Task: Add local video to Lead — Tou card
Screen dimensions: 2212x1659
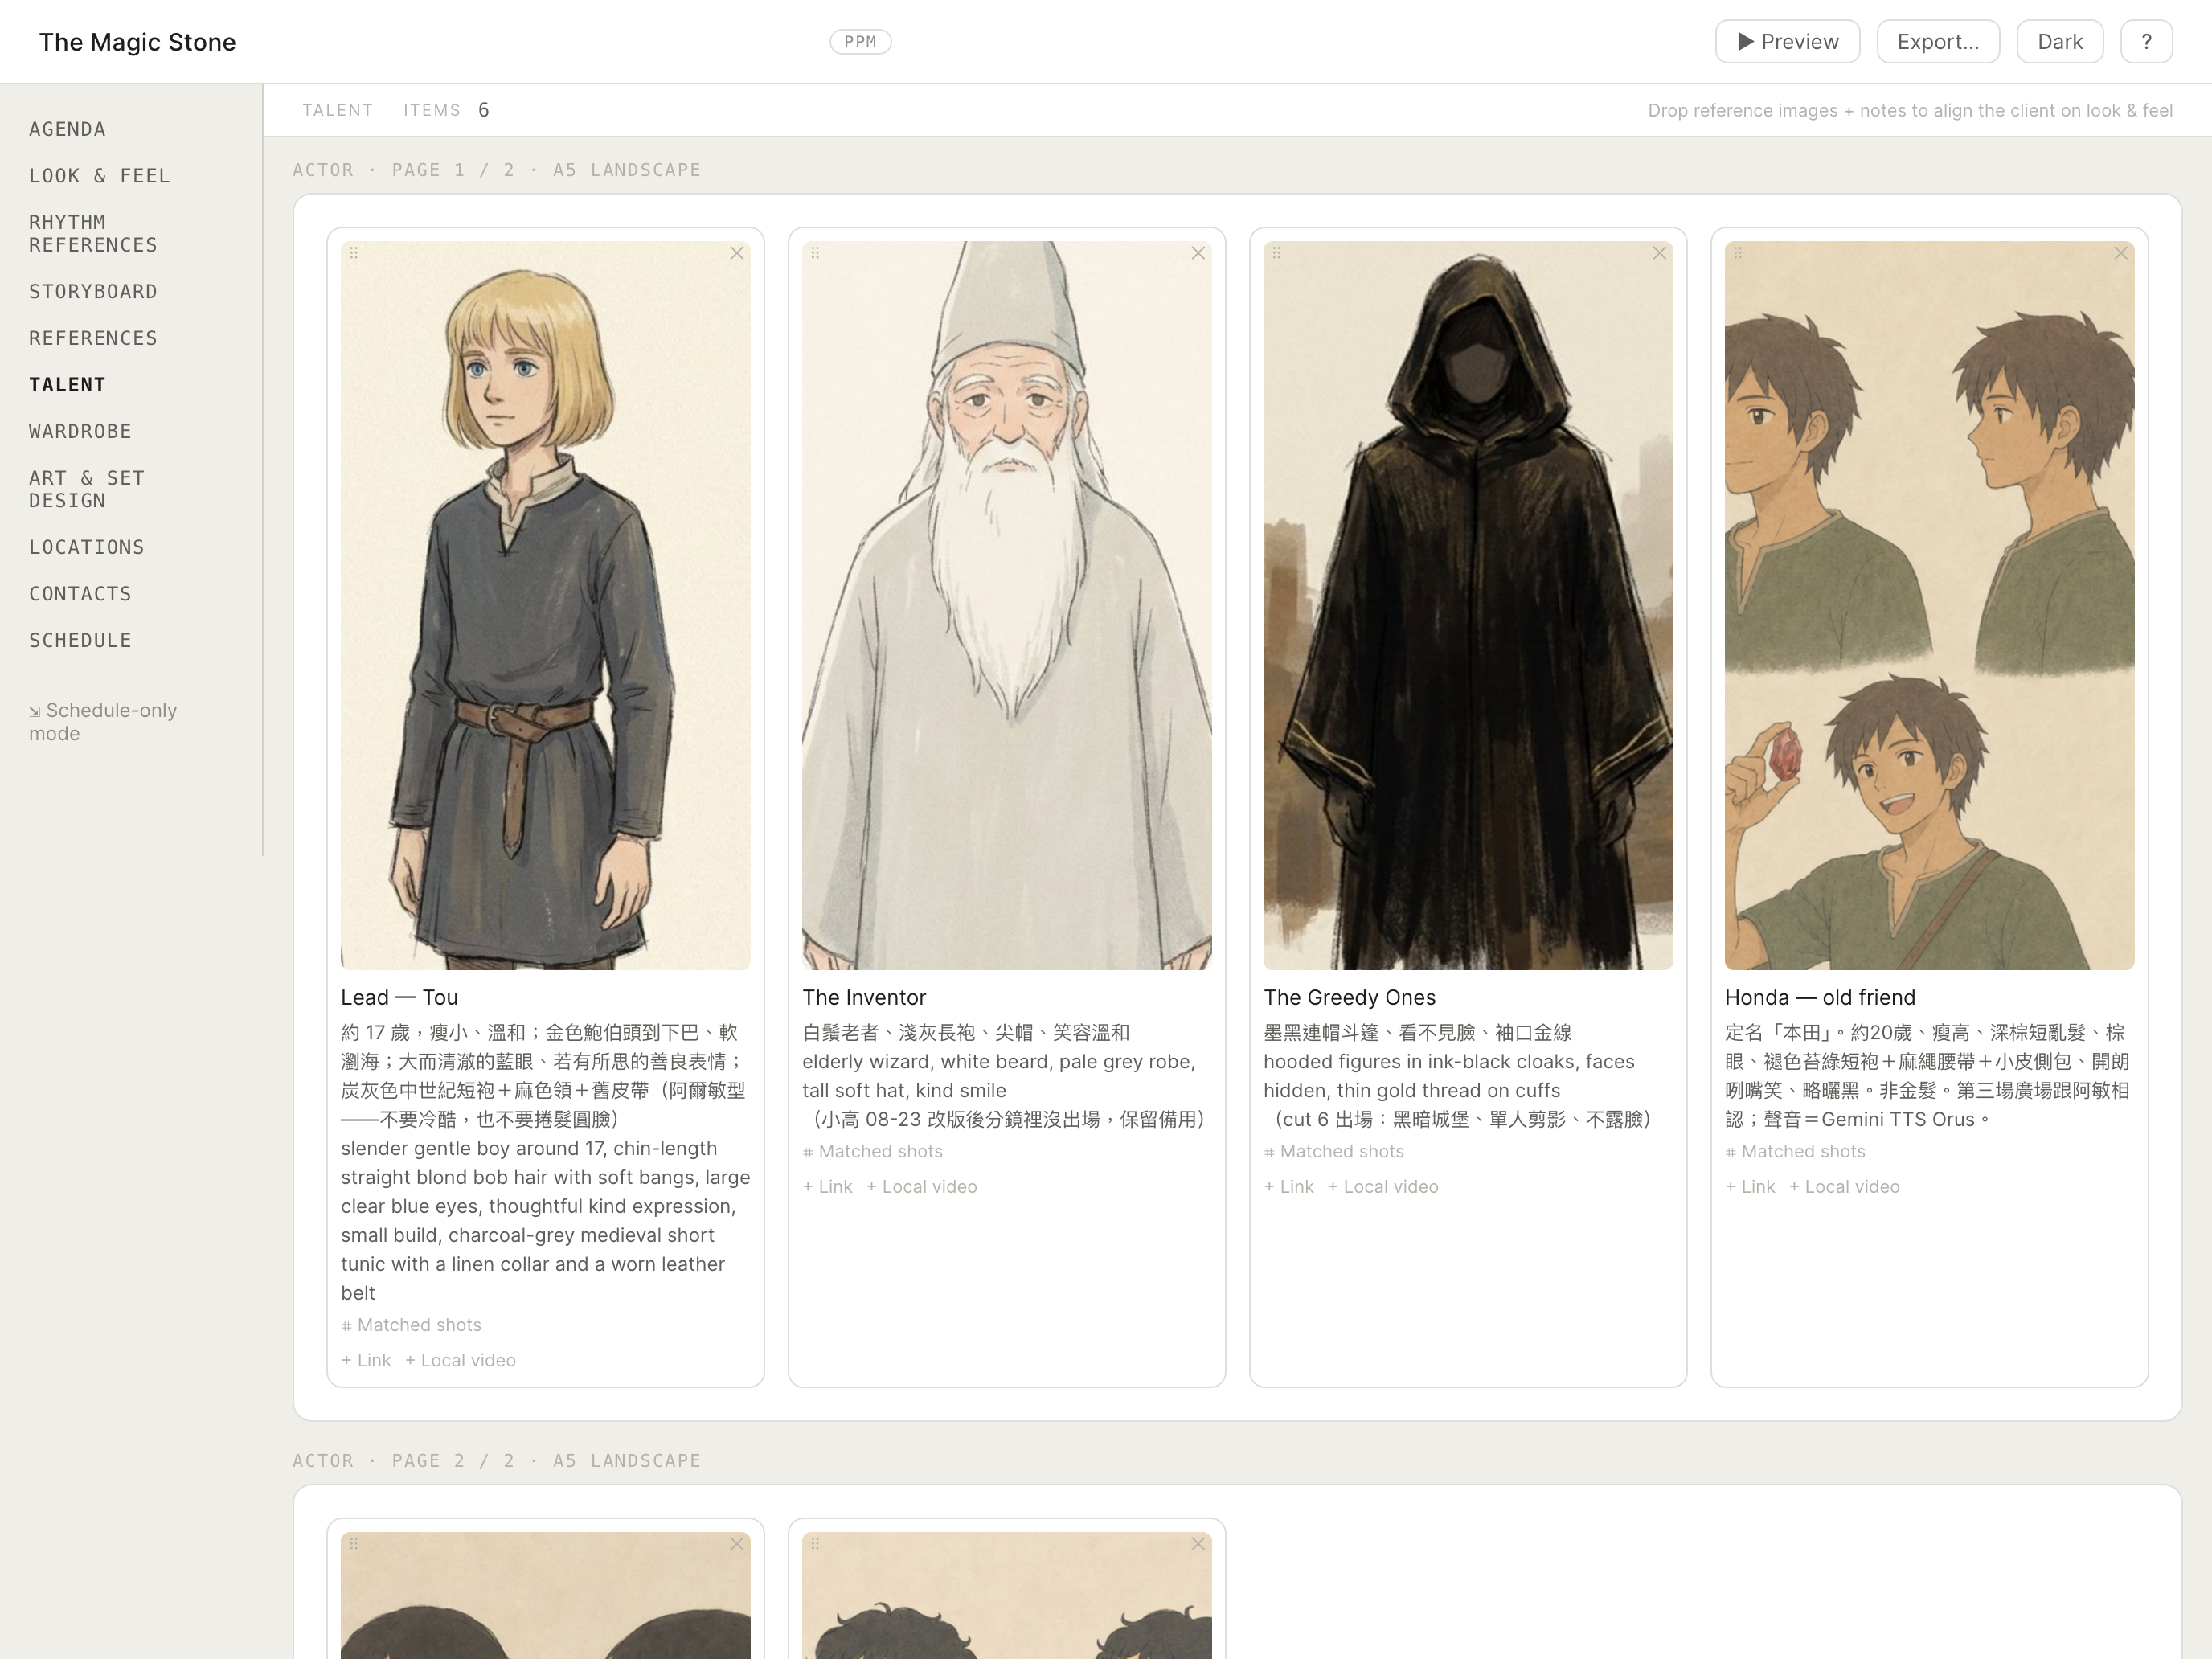Action: [x=460, y=1361]
